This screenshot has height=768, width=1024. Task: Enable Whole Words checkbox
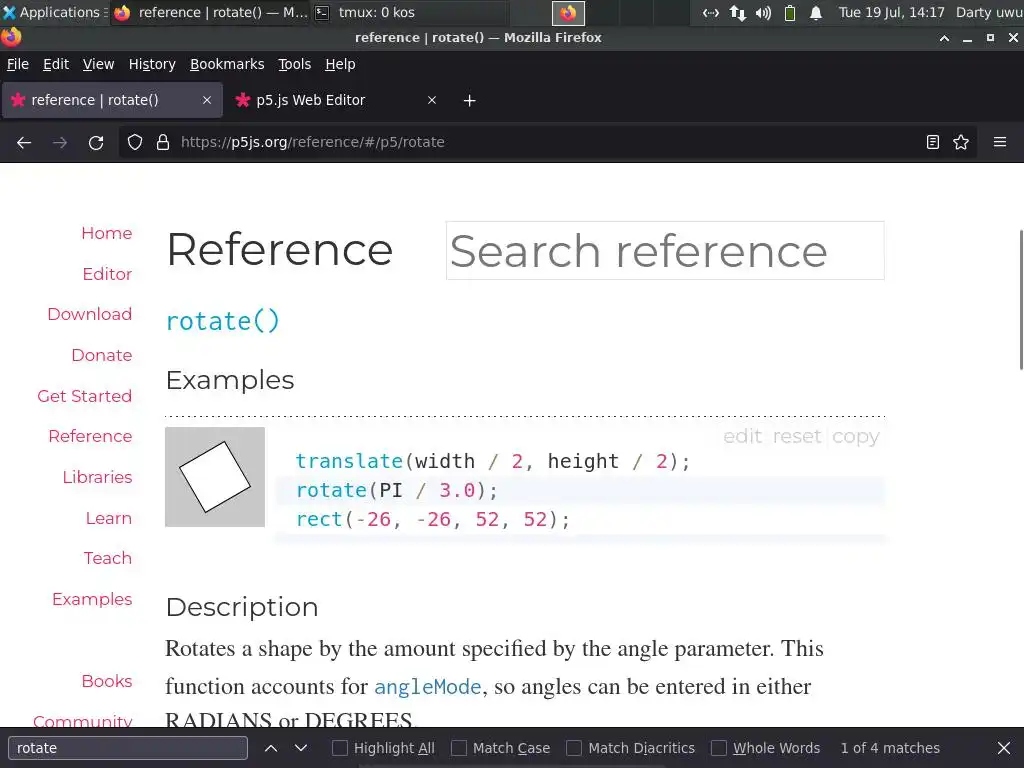718,748
